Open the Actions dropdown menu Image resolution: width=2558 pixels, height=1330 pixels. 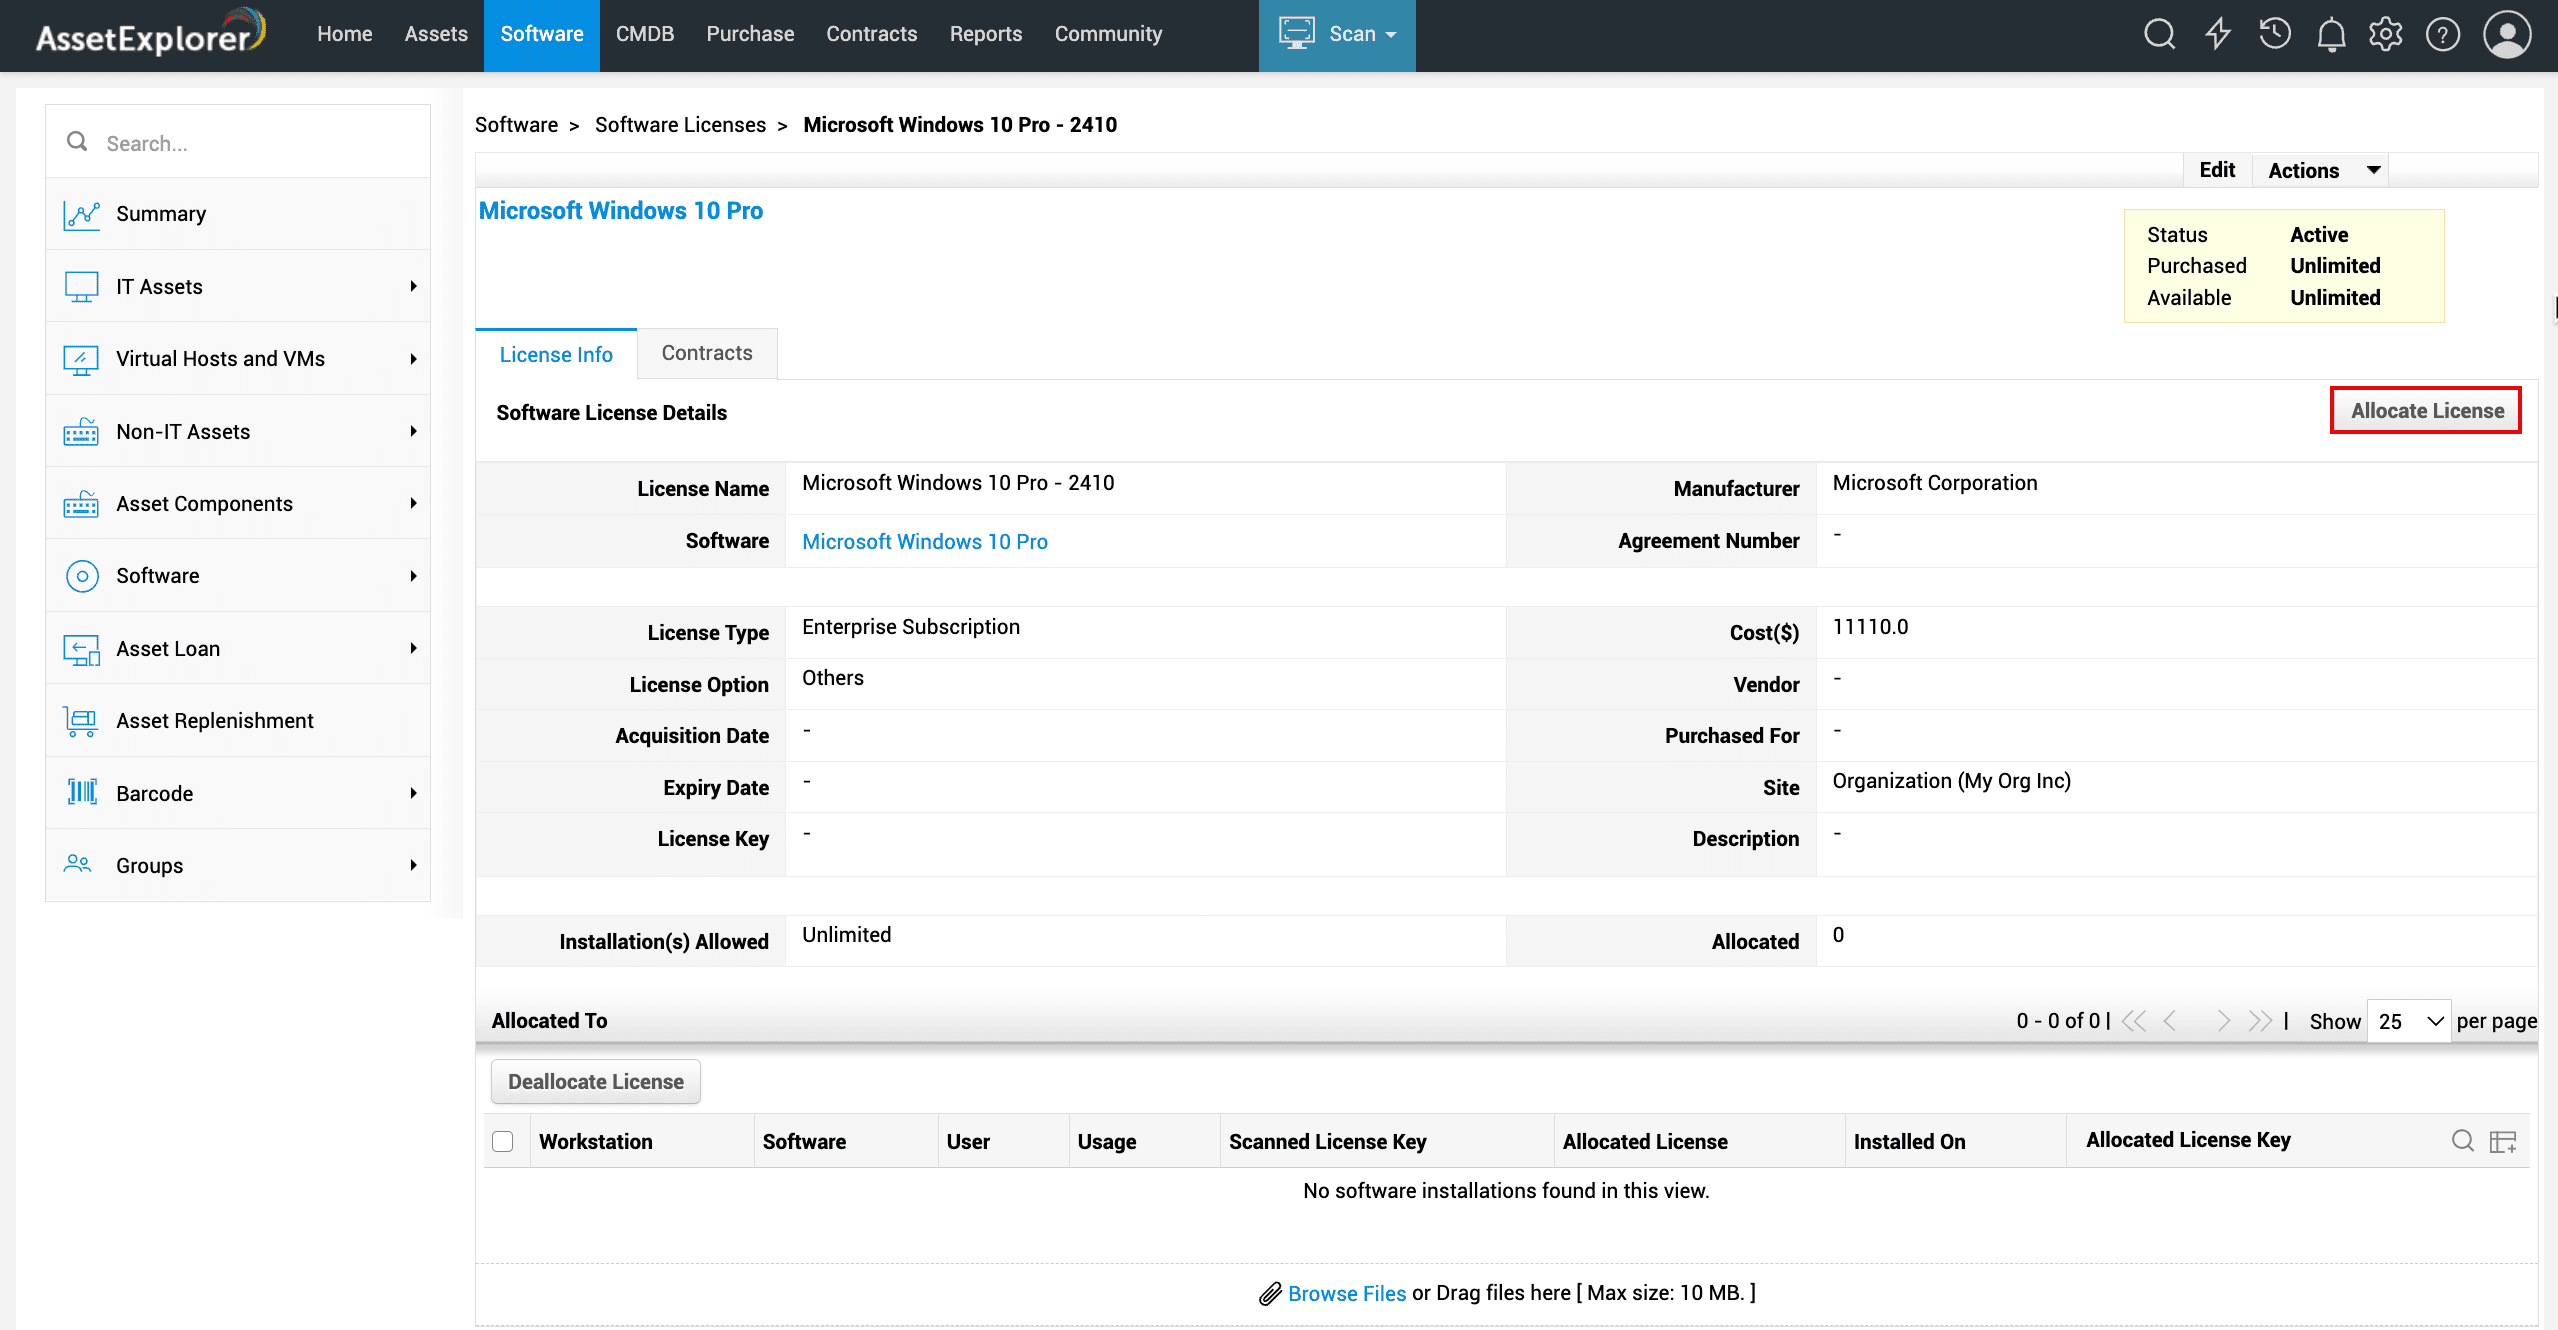click(x=2321, y=170)
